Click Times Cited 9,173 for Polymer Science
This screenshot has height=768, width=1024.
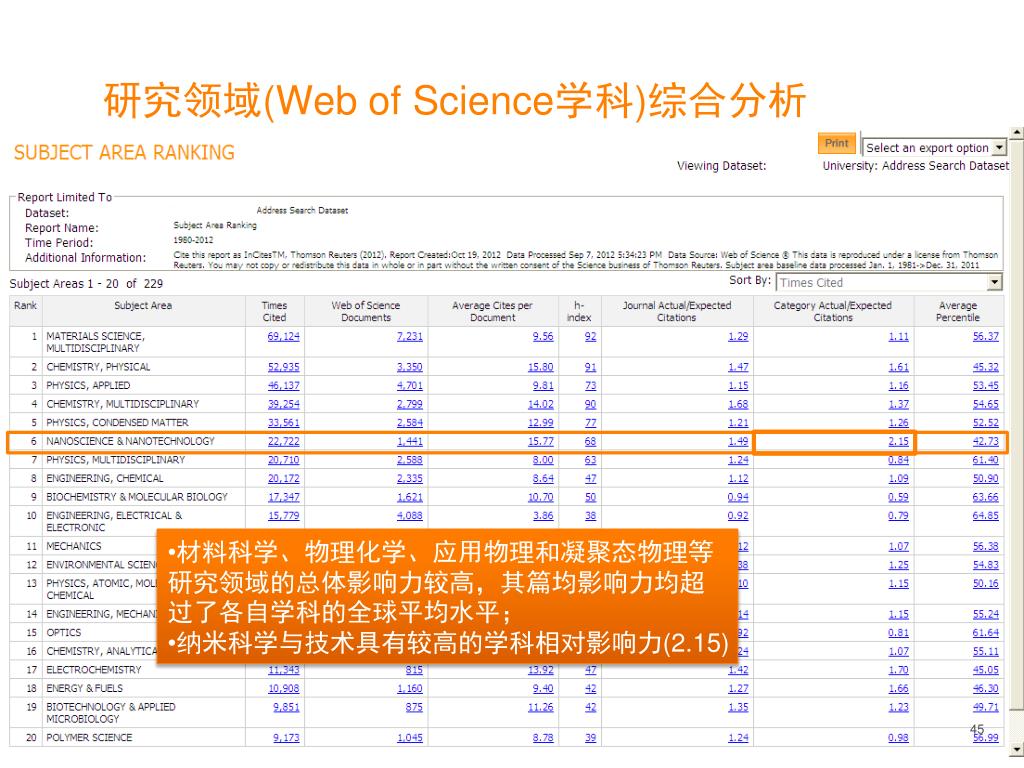(286, 738)
